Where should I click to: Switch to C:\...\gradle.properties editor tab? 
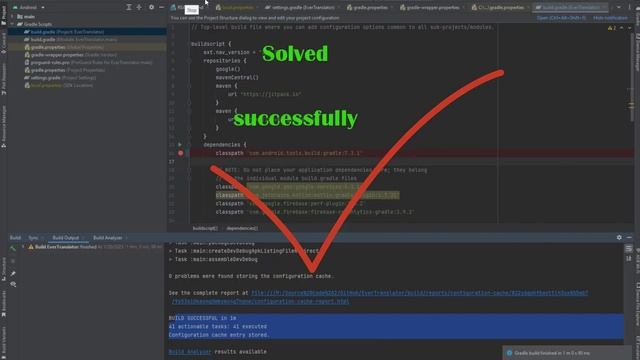pos(500,7)
